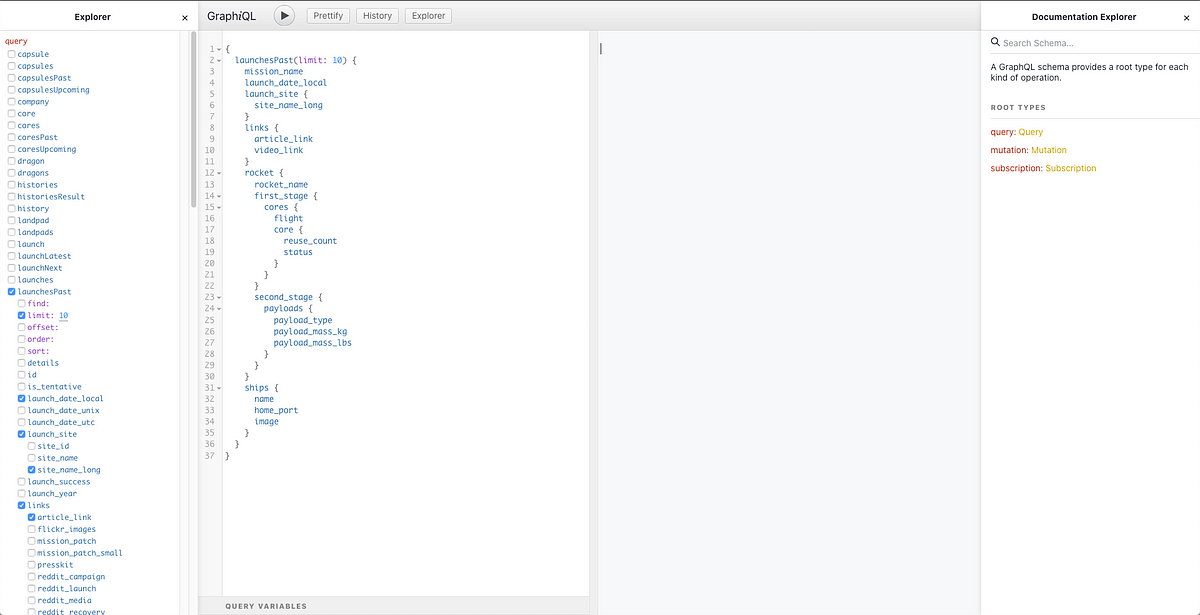Click the Prettify button

click(x=328, y=15)
